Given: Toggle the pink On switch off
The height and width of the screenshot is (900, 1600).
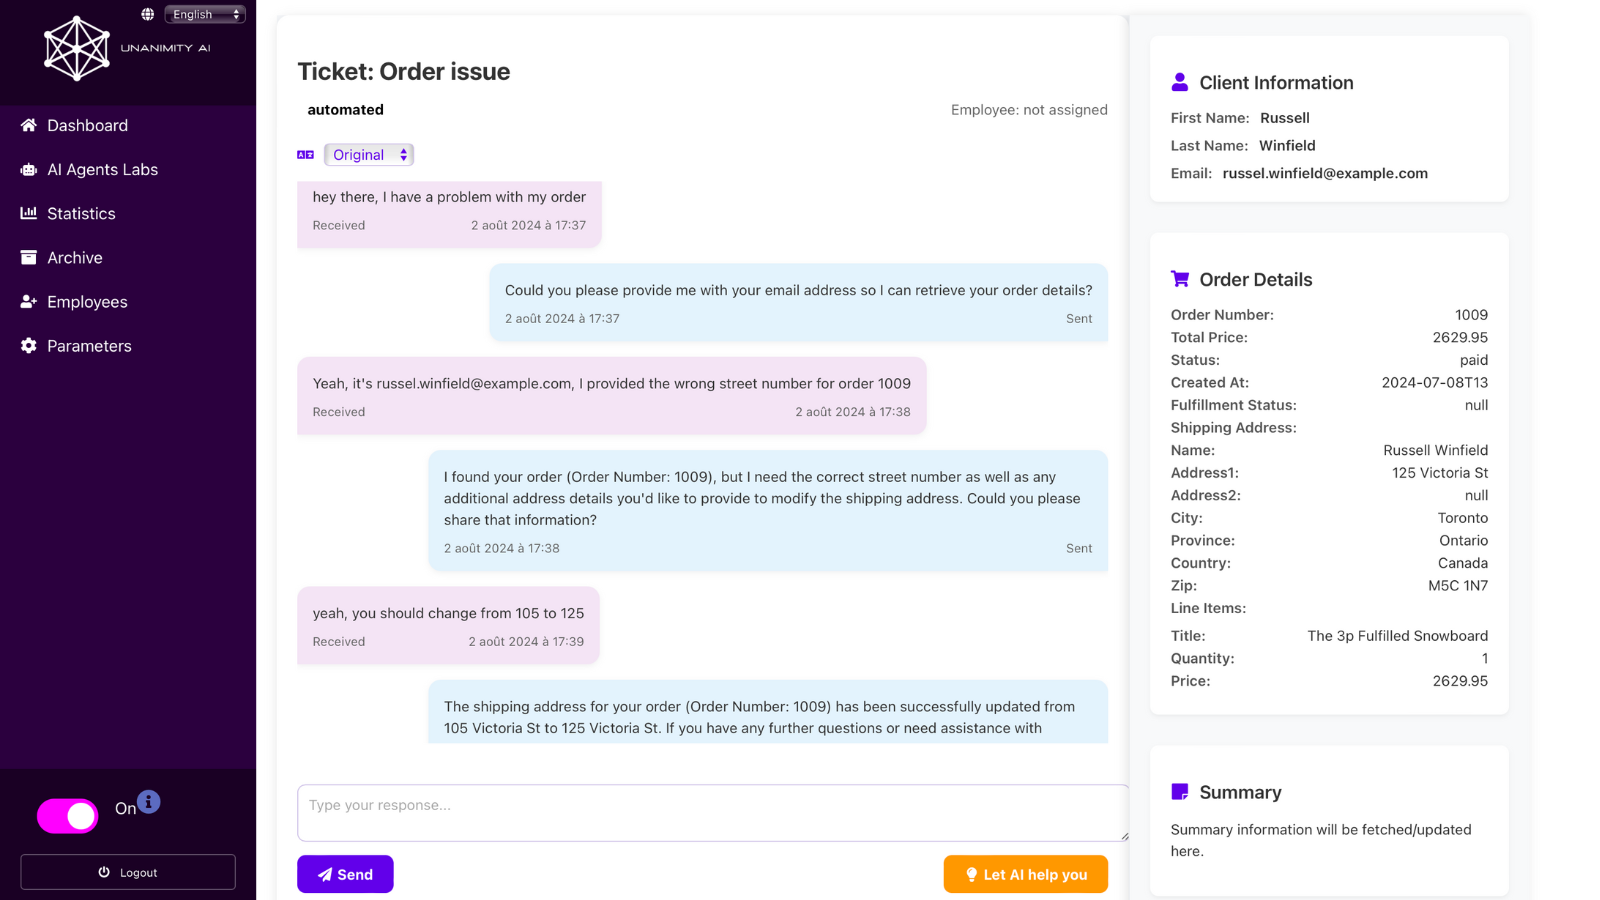Looking at the screenshot, I should coord(68,816).
